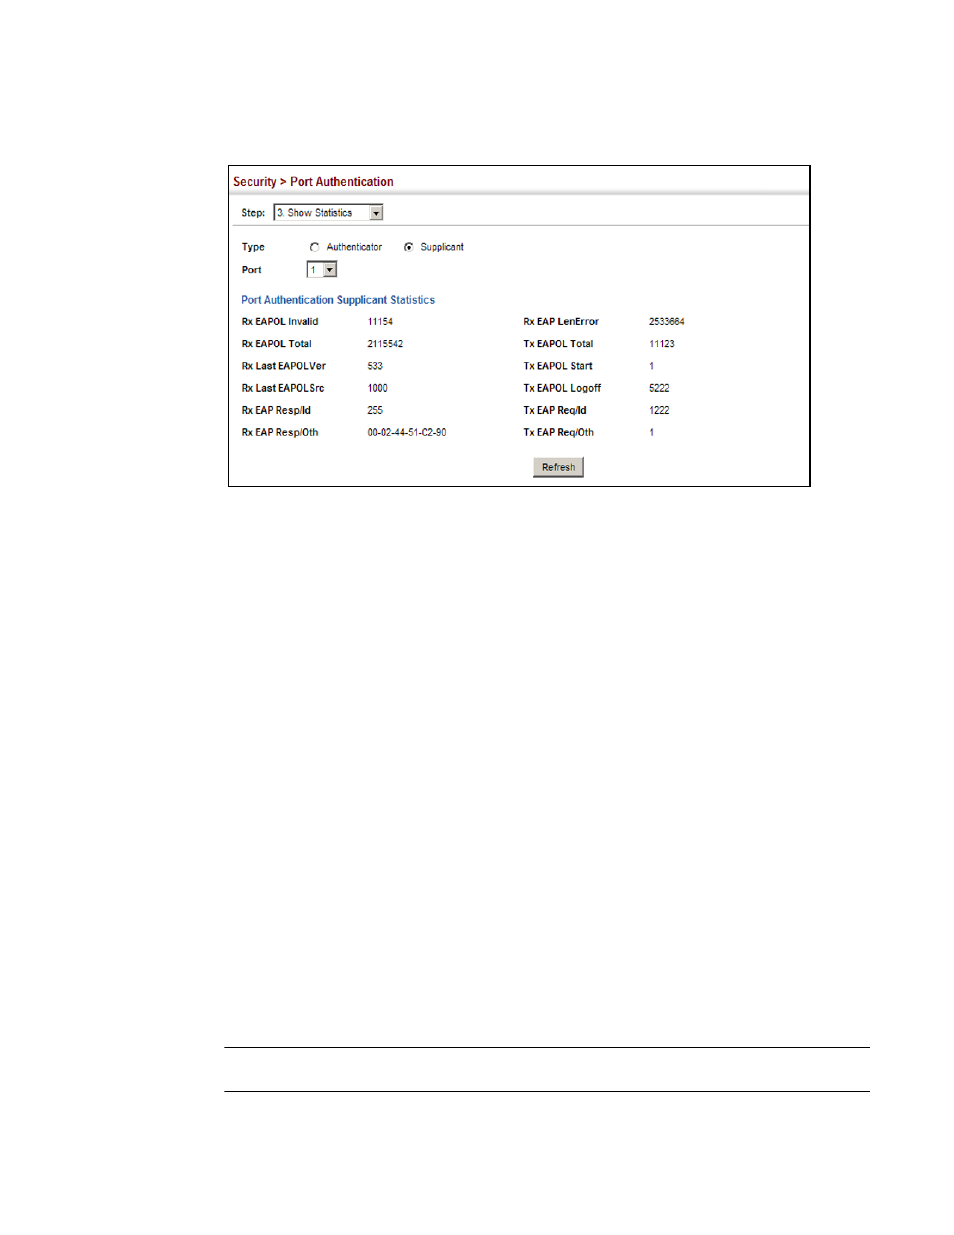Screen dimensions: 954x1235
Task: Click the MAC address 00-02-44-51-C2-90
Action: [407, 433]
